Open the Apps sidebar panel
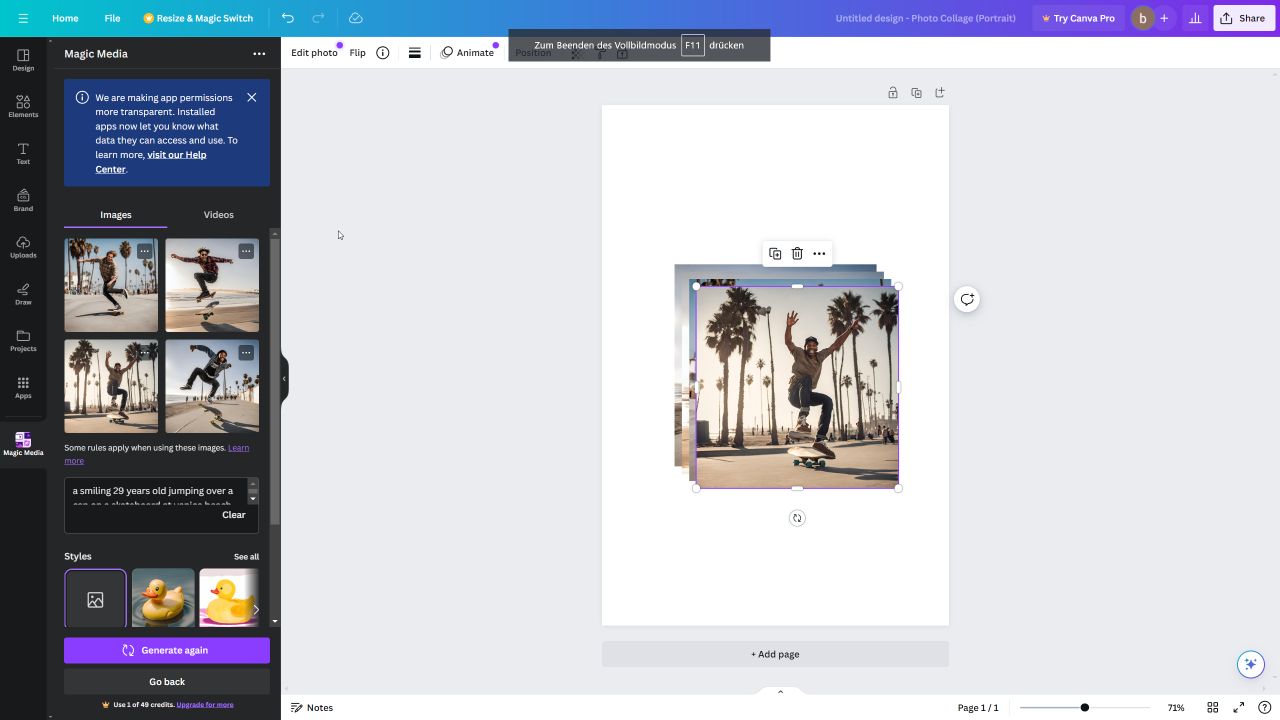1280x720 pixels. click(23, 388)
